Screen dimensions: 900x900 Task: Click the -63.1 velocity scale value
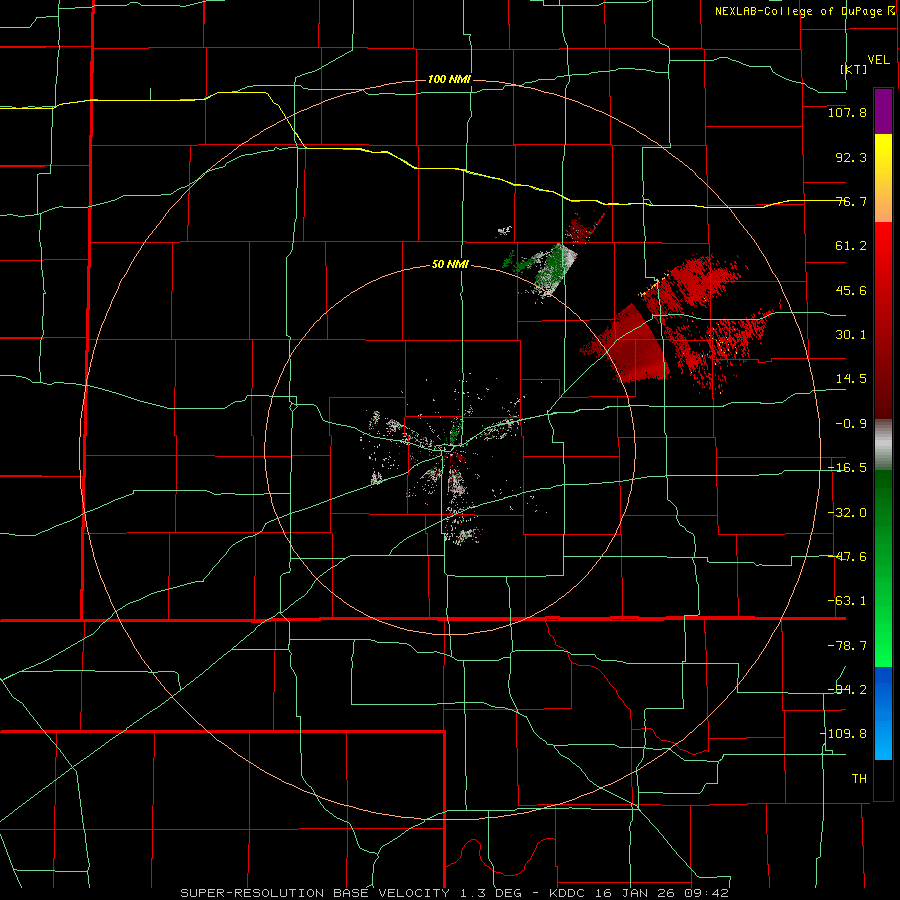tap(847, 601)
